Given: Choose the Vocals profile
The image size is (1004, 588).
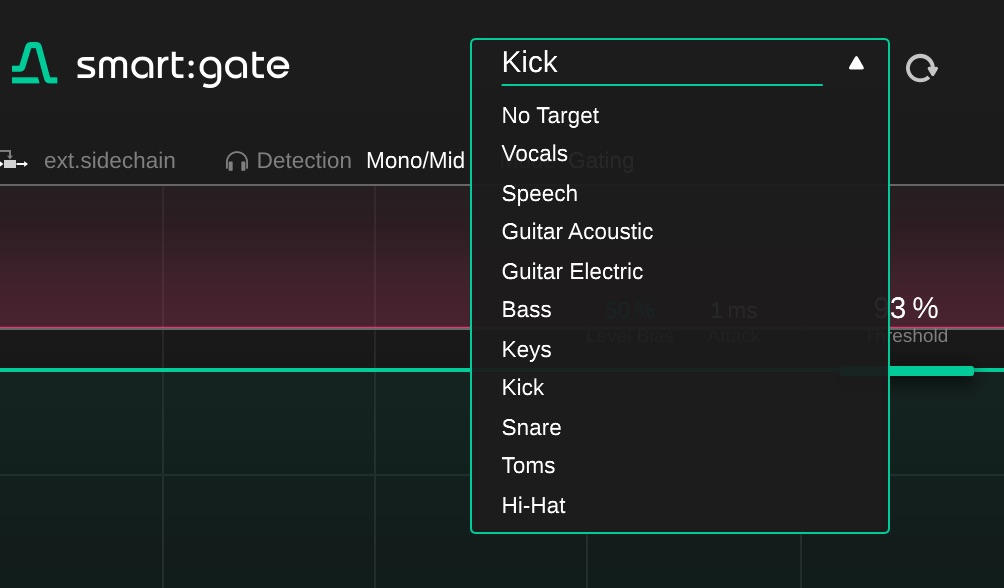Looking at the screenshot, I should pyautogui.click(x=535, y=154).
